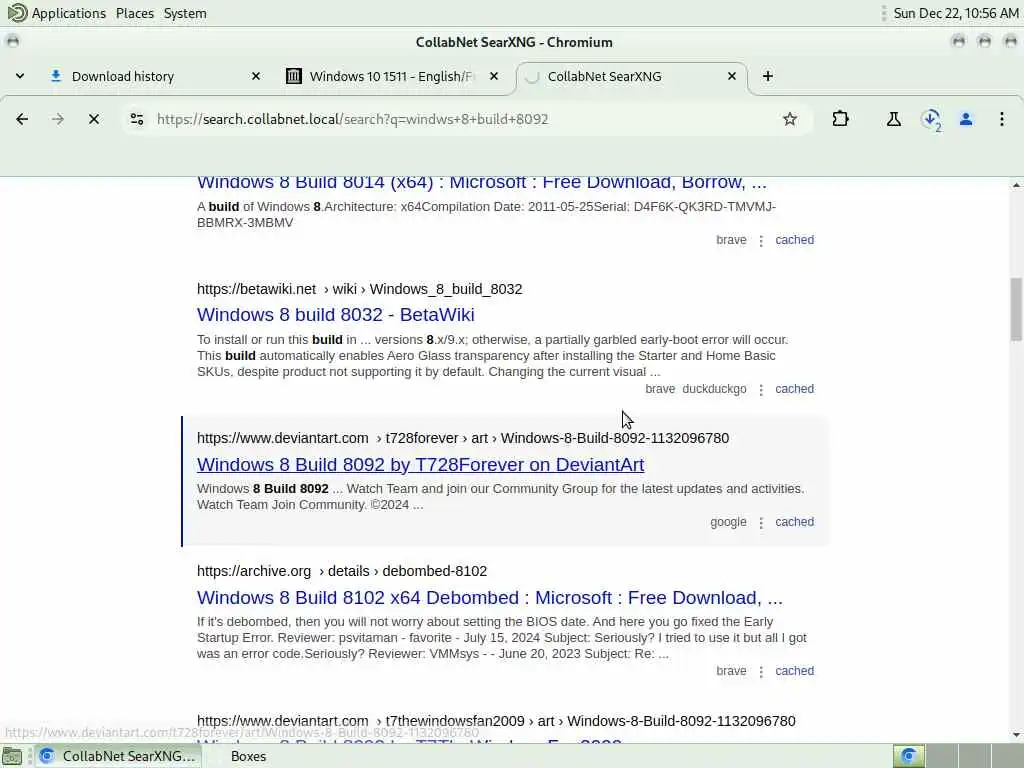Expand the tab search dropdown
The image size is (1024, 768).
click(20, 76)
